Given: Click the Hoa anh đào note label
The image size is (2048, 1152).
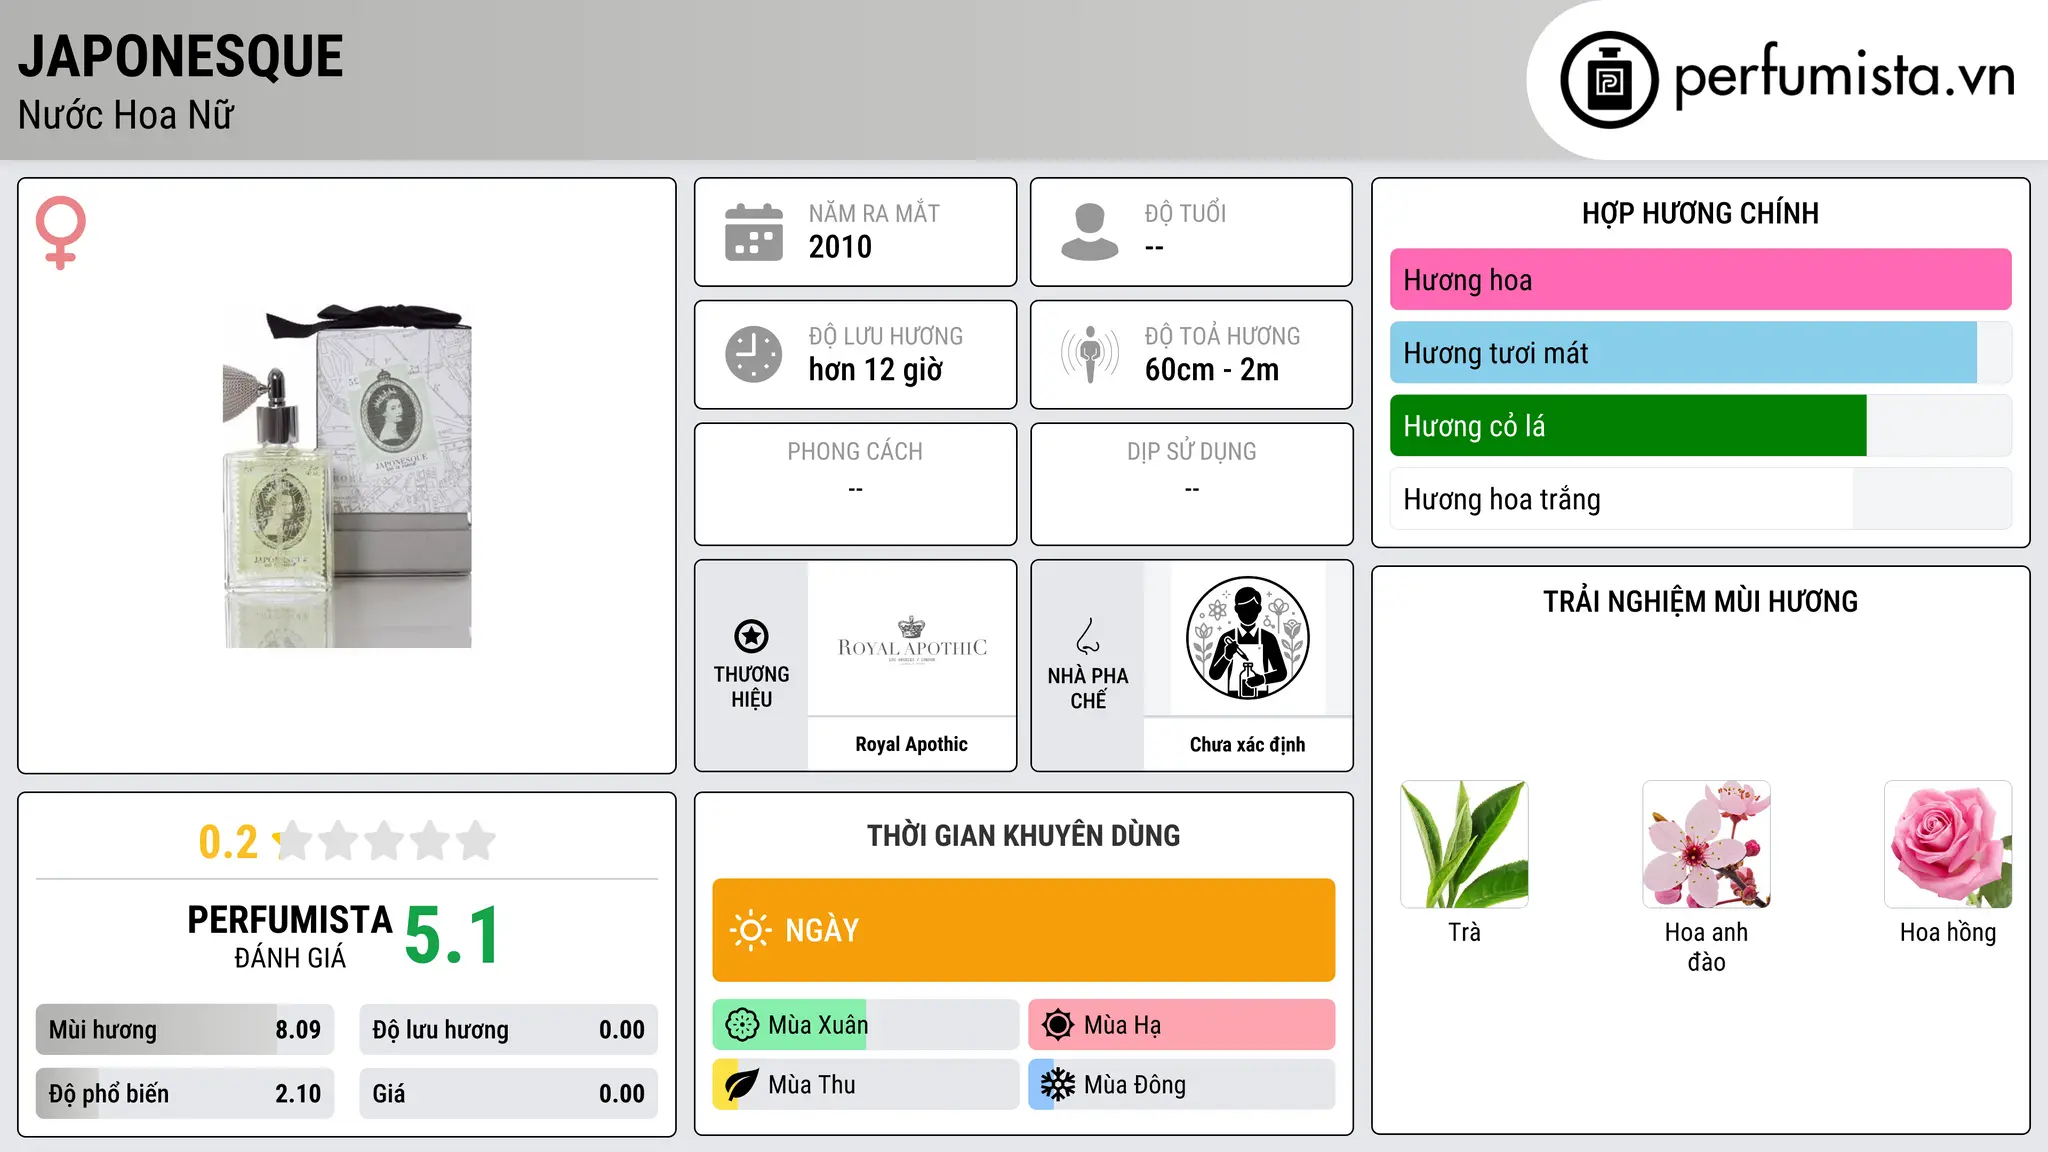Looking at the screenshot, I should point(1706,947).
